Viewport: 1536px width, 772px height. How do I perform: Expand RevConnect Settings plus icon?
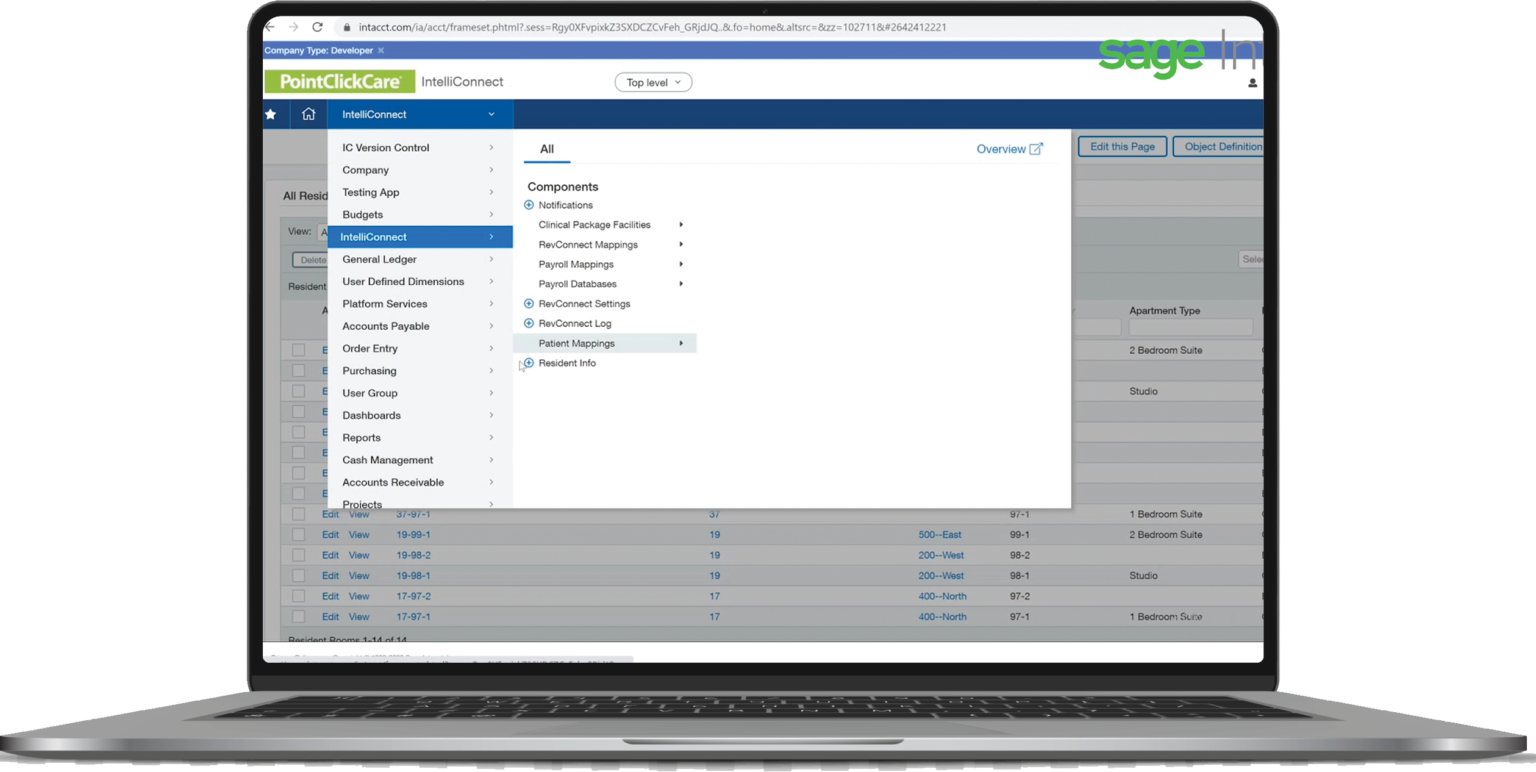tap(528, 303)
